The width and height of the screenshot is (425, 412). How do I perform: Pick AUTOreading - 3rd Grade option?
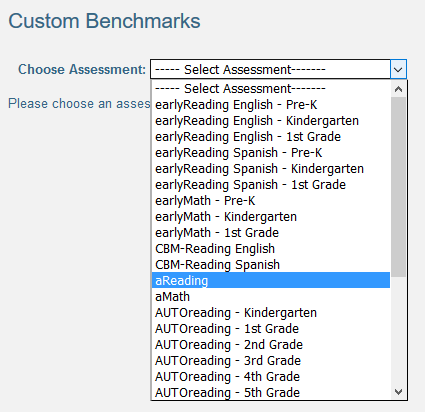[x=271, y=361]
